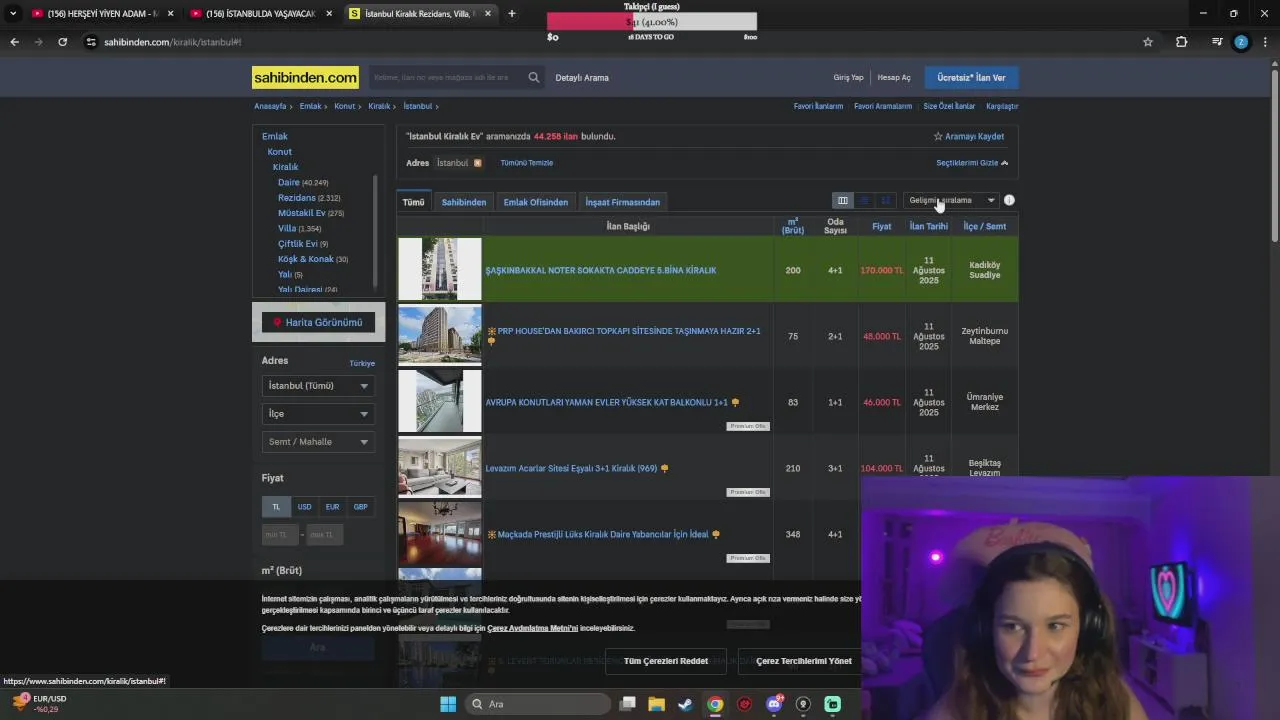The width and height of the screenshot is (1280, 720).
Task: Click the Chrome icon on the taskbar
Action: pyautogui.click(x=715, y=704)
